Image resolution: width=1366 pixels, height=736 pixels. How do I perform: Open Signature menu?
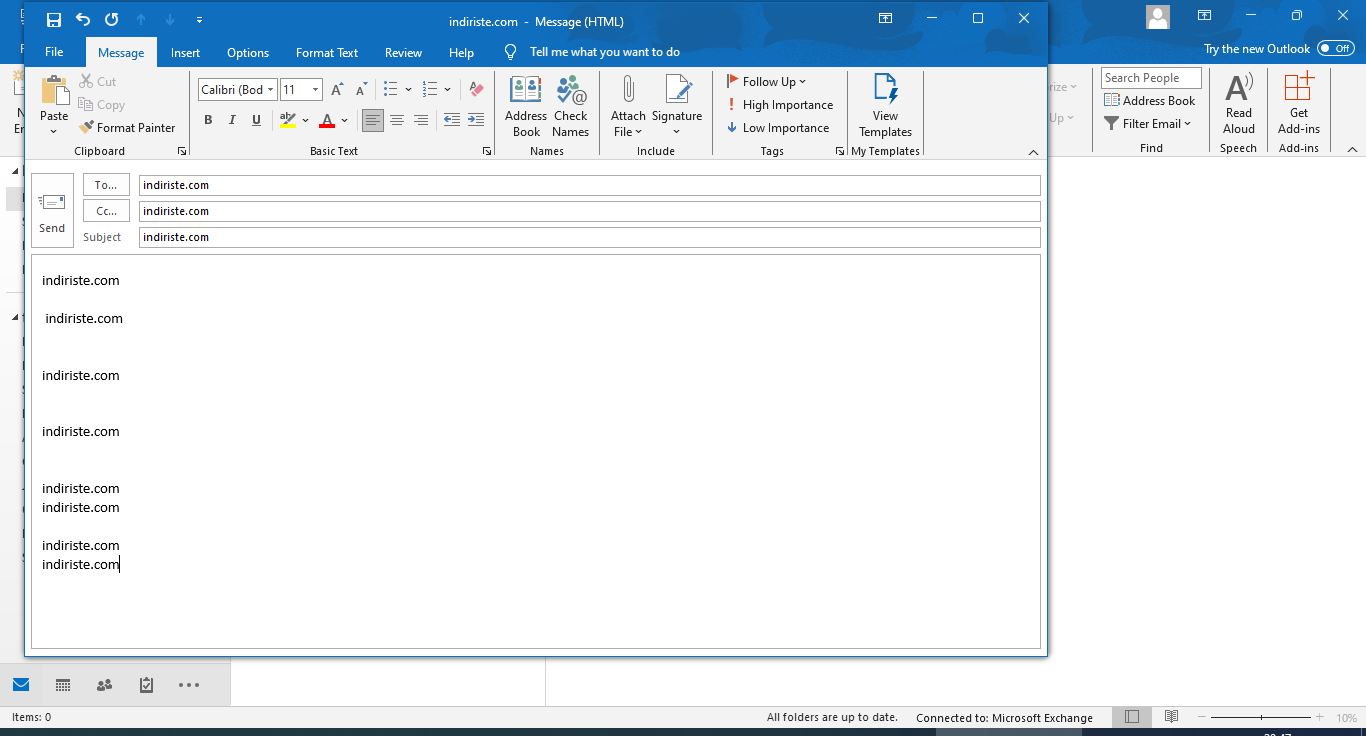pyautogui.click(x=677, y=106)
